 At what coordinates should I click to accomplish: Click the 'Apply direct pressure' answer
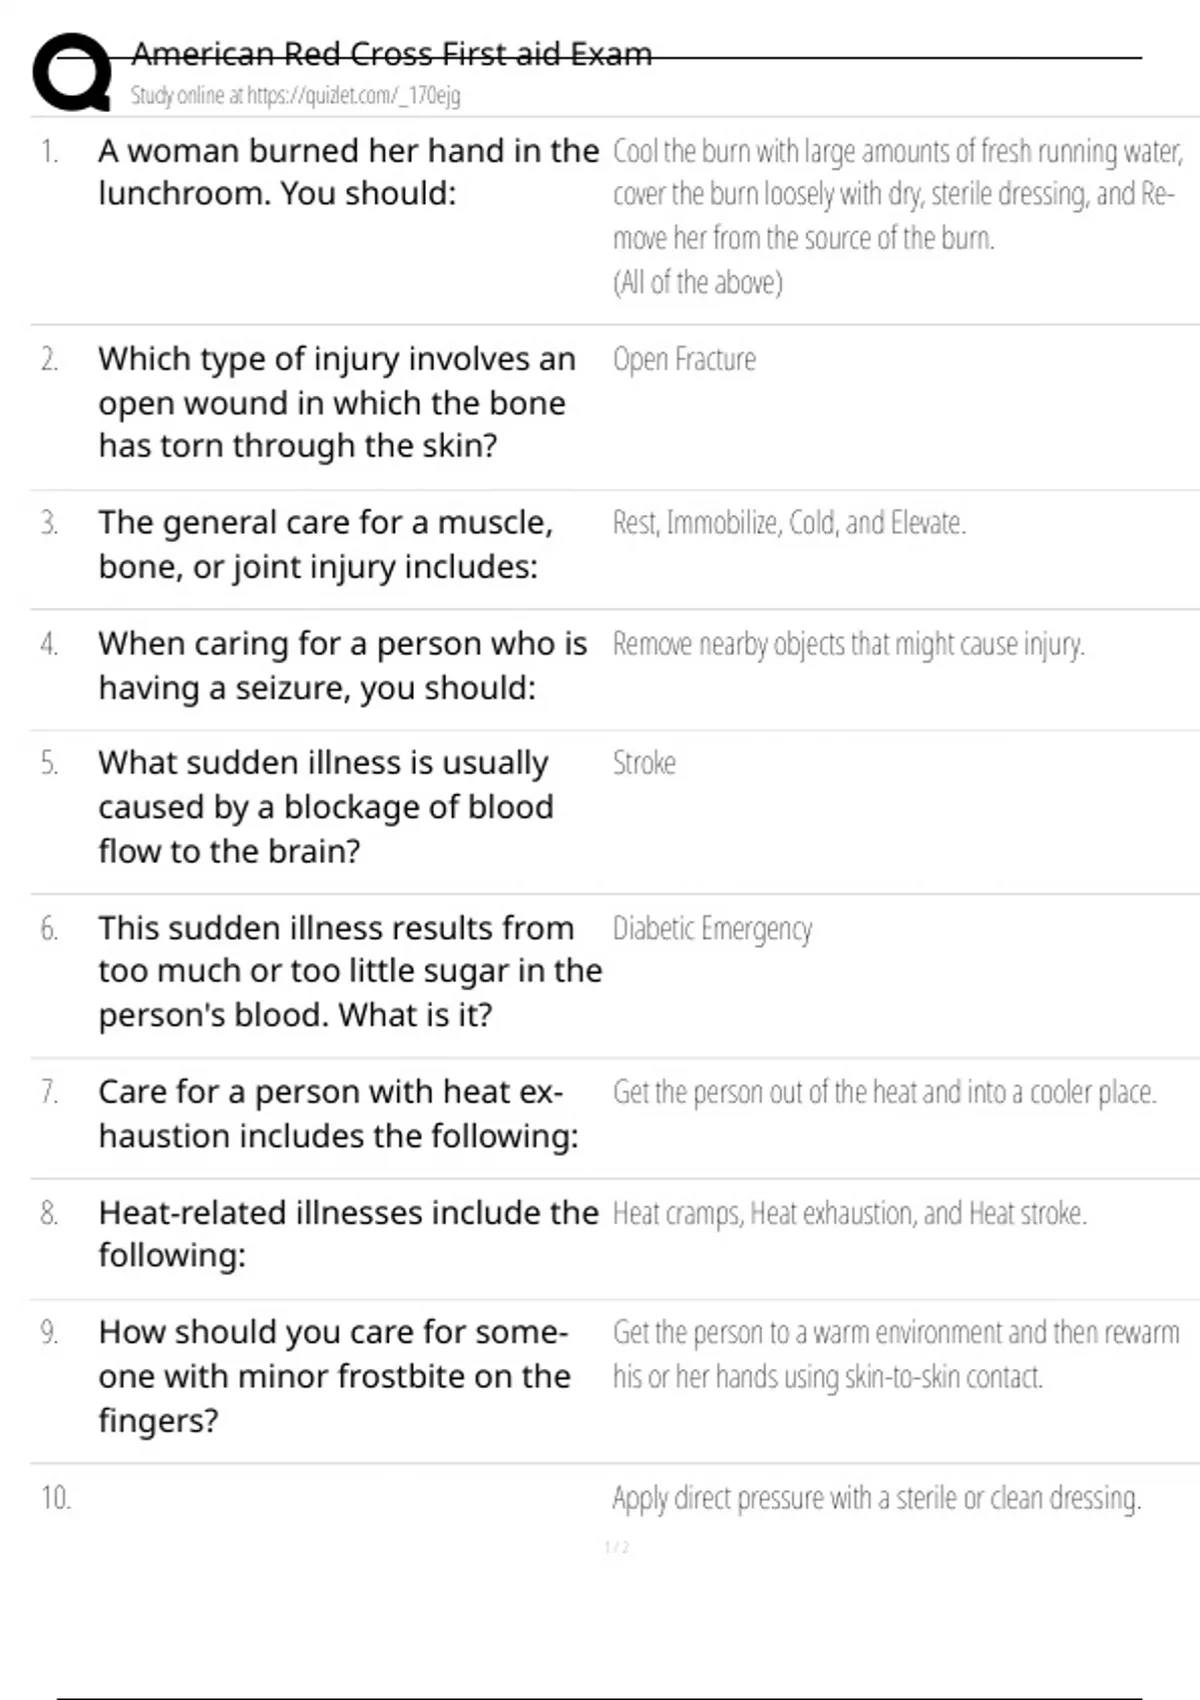pyautogui.click(x=876, y=1499)
